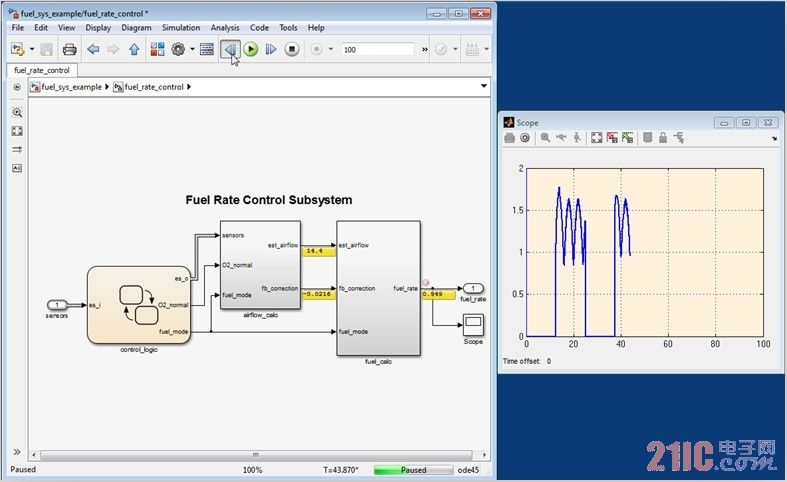Open the address bar history dropdown
Image resolution: width=787 pixels, height=482 pixels.
484,86
